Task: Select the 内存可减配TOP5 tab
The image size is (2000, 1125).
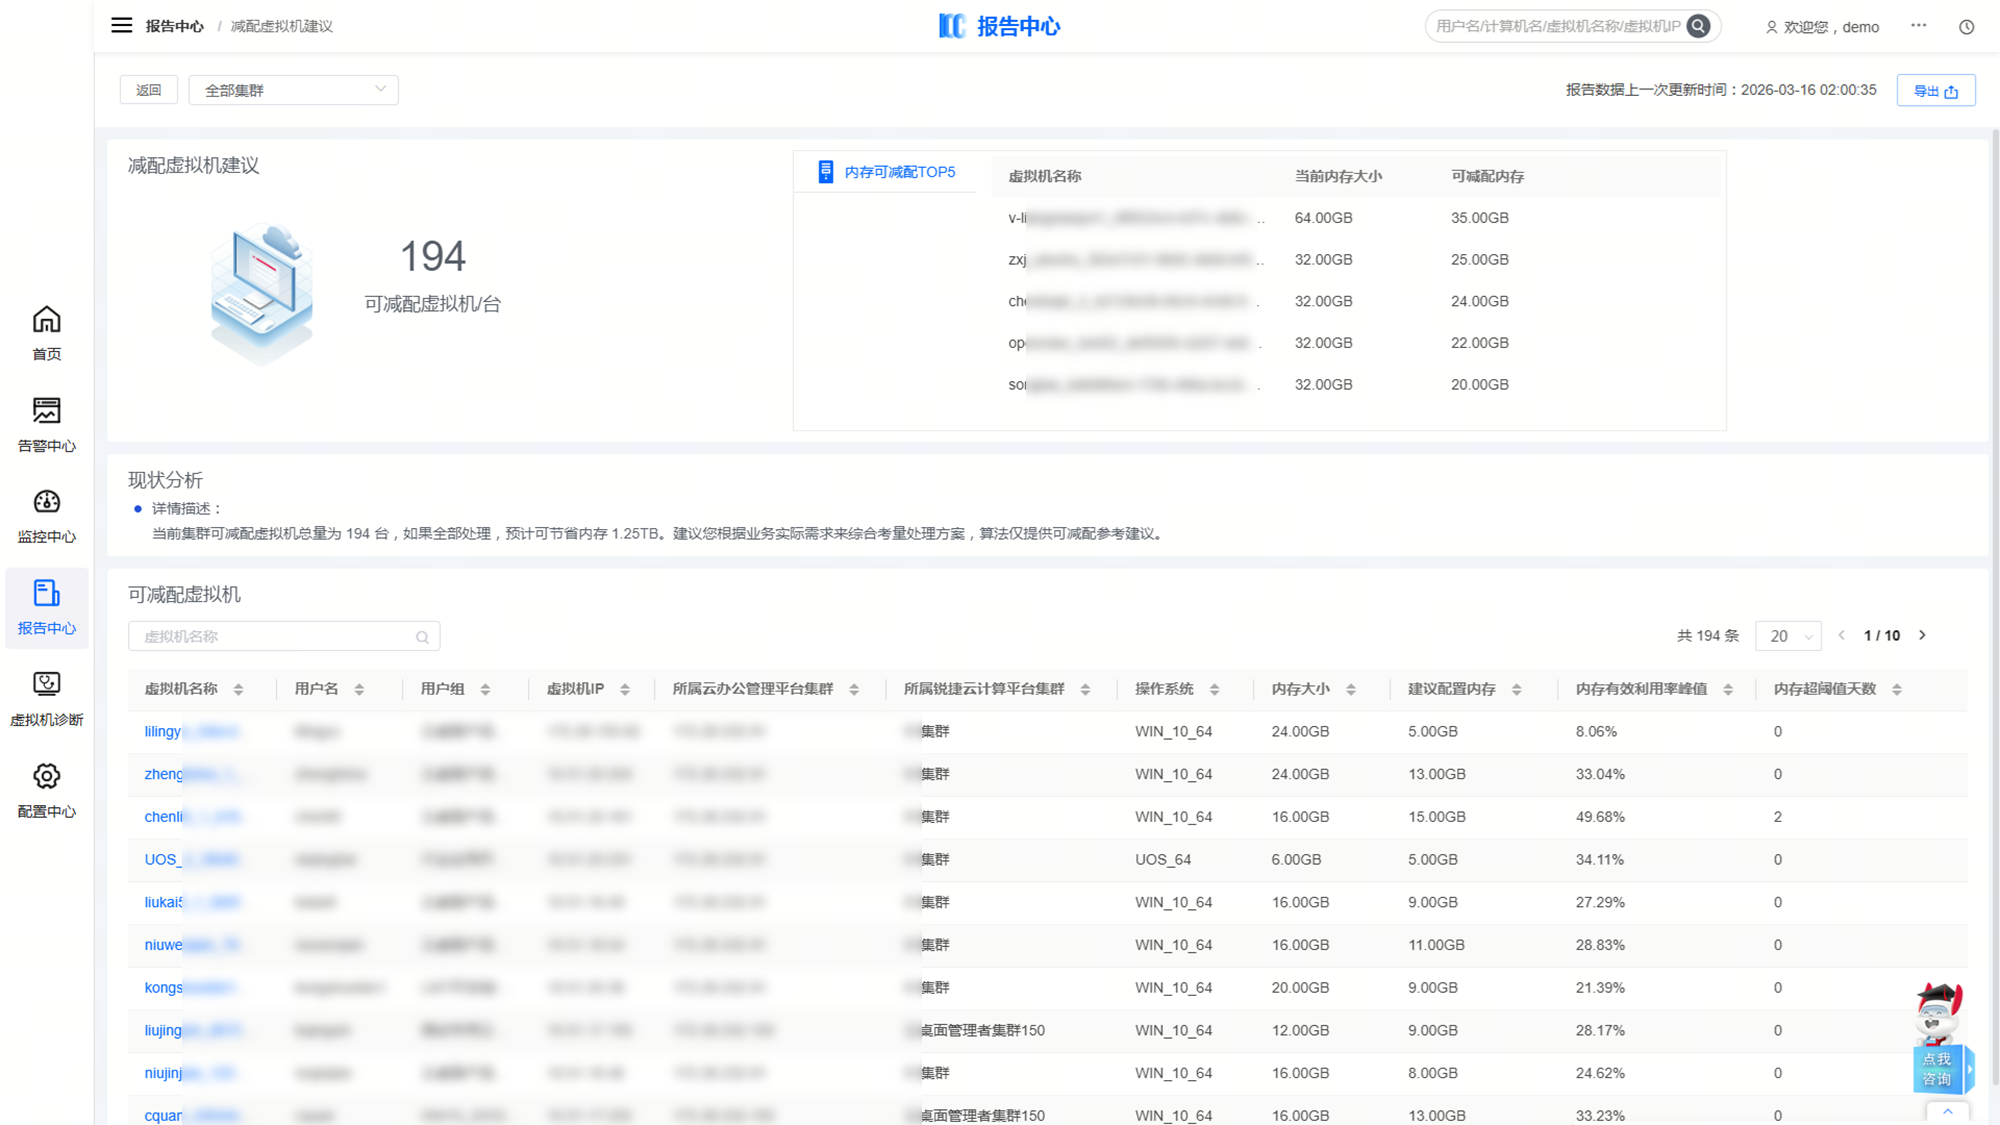Action: [886, 172]
